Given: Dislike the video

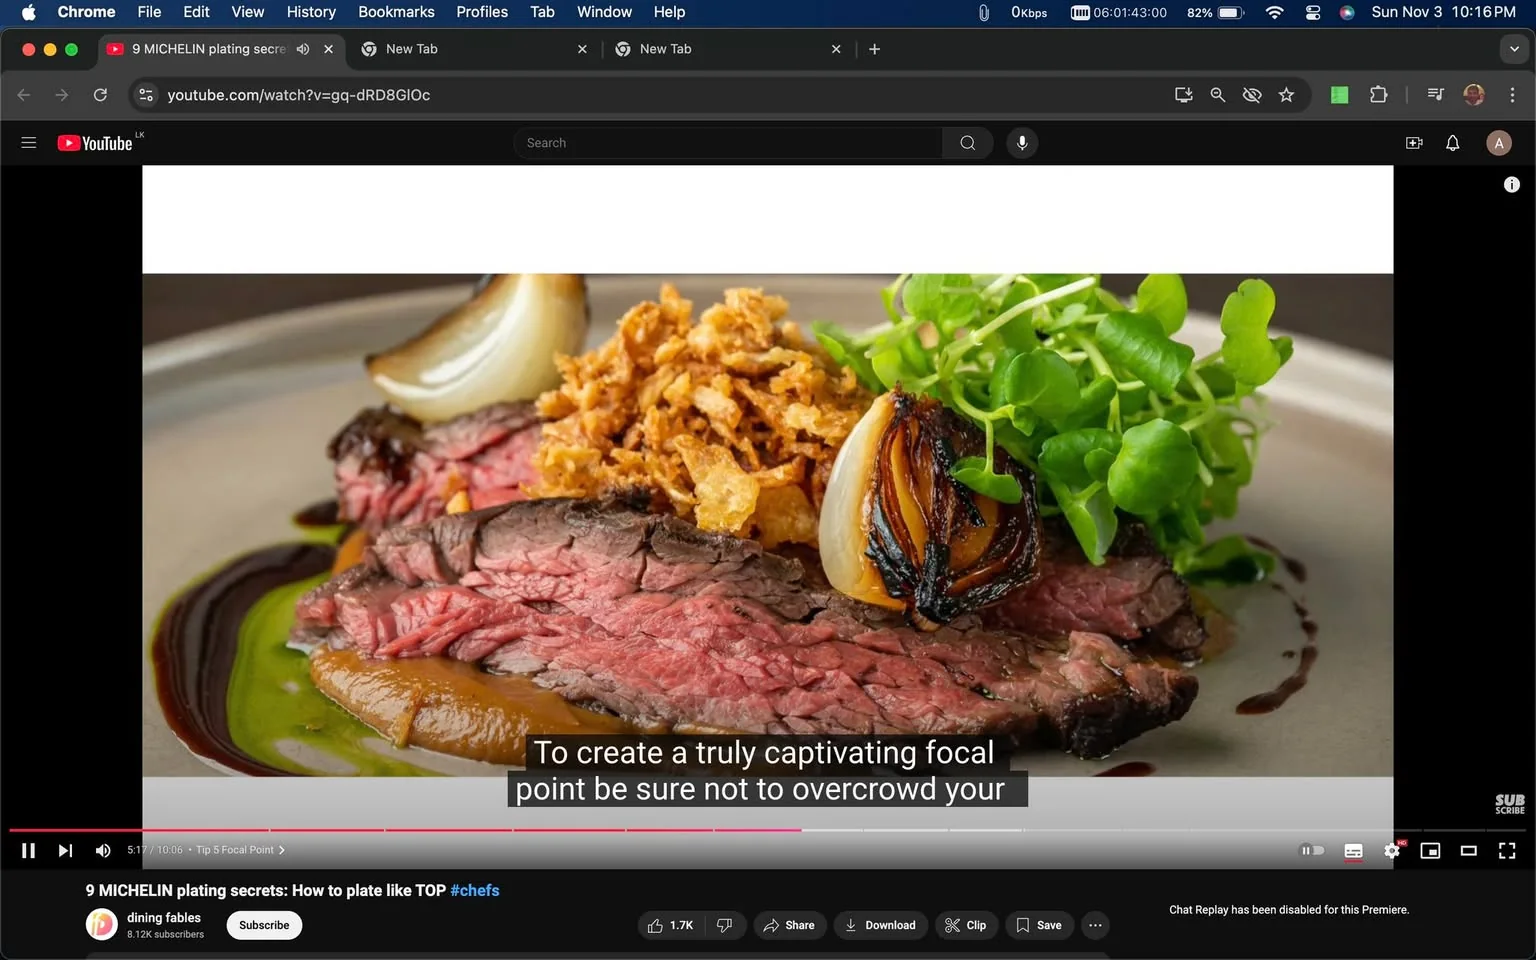Looking at the screenshot, I should [x=725, y=925].
